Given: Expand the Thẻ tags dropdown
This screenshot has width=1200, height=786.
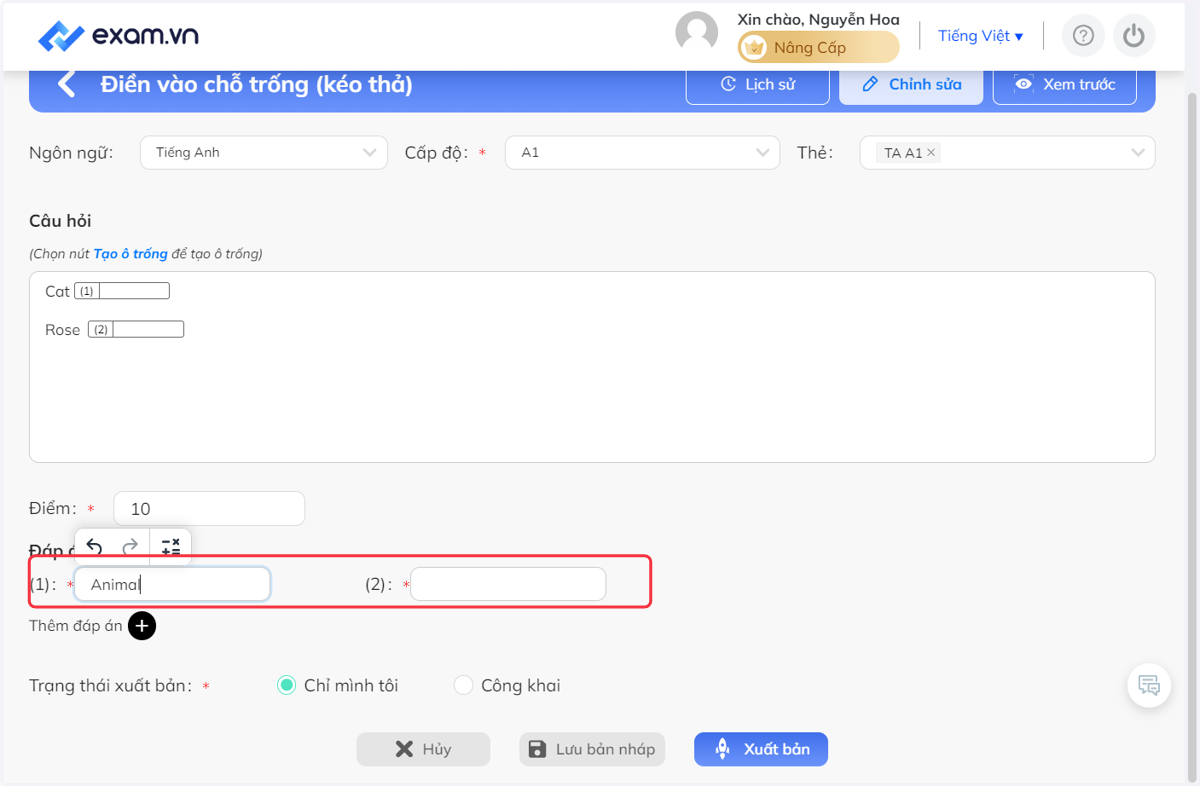Looking at the screenshot, I should 1007,153.
